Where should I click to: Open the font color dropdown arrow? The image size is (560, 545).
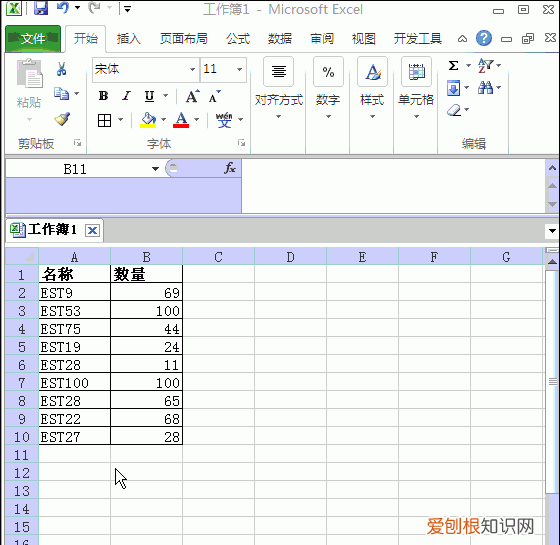point(196,120)
